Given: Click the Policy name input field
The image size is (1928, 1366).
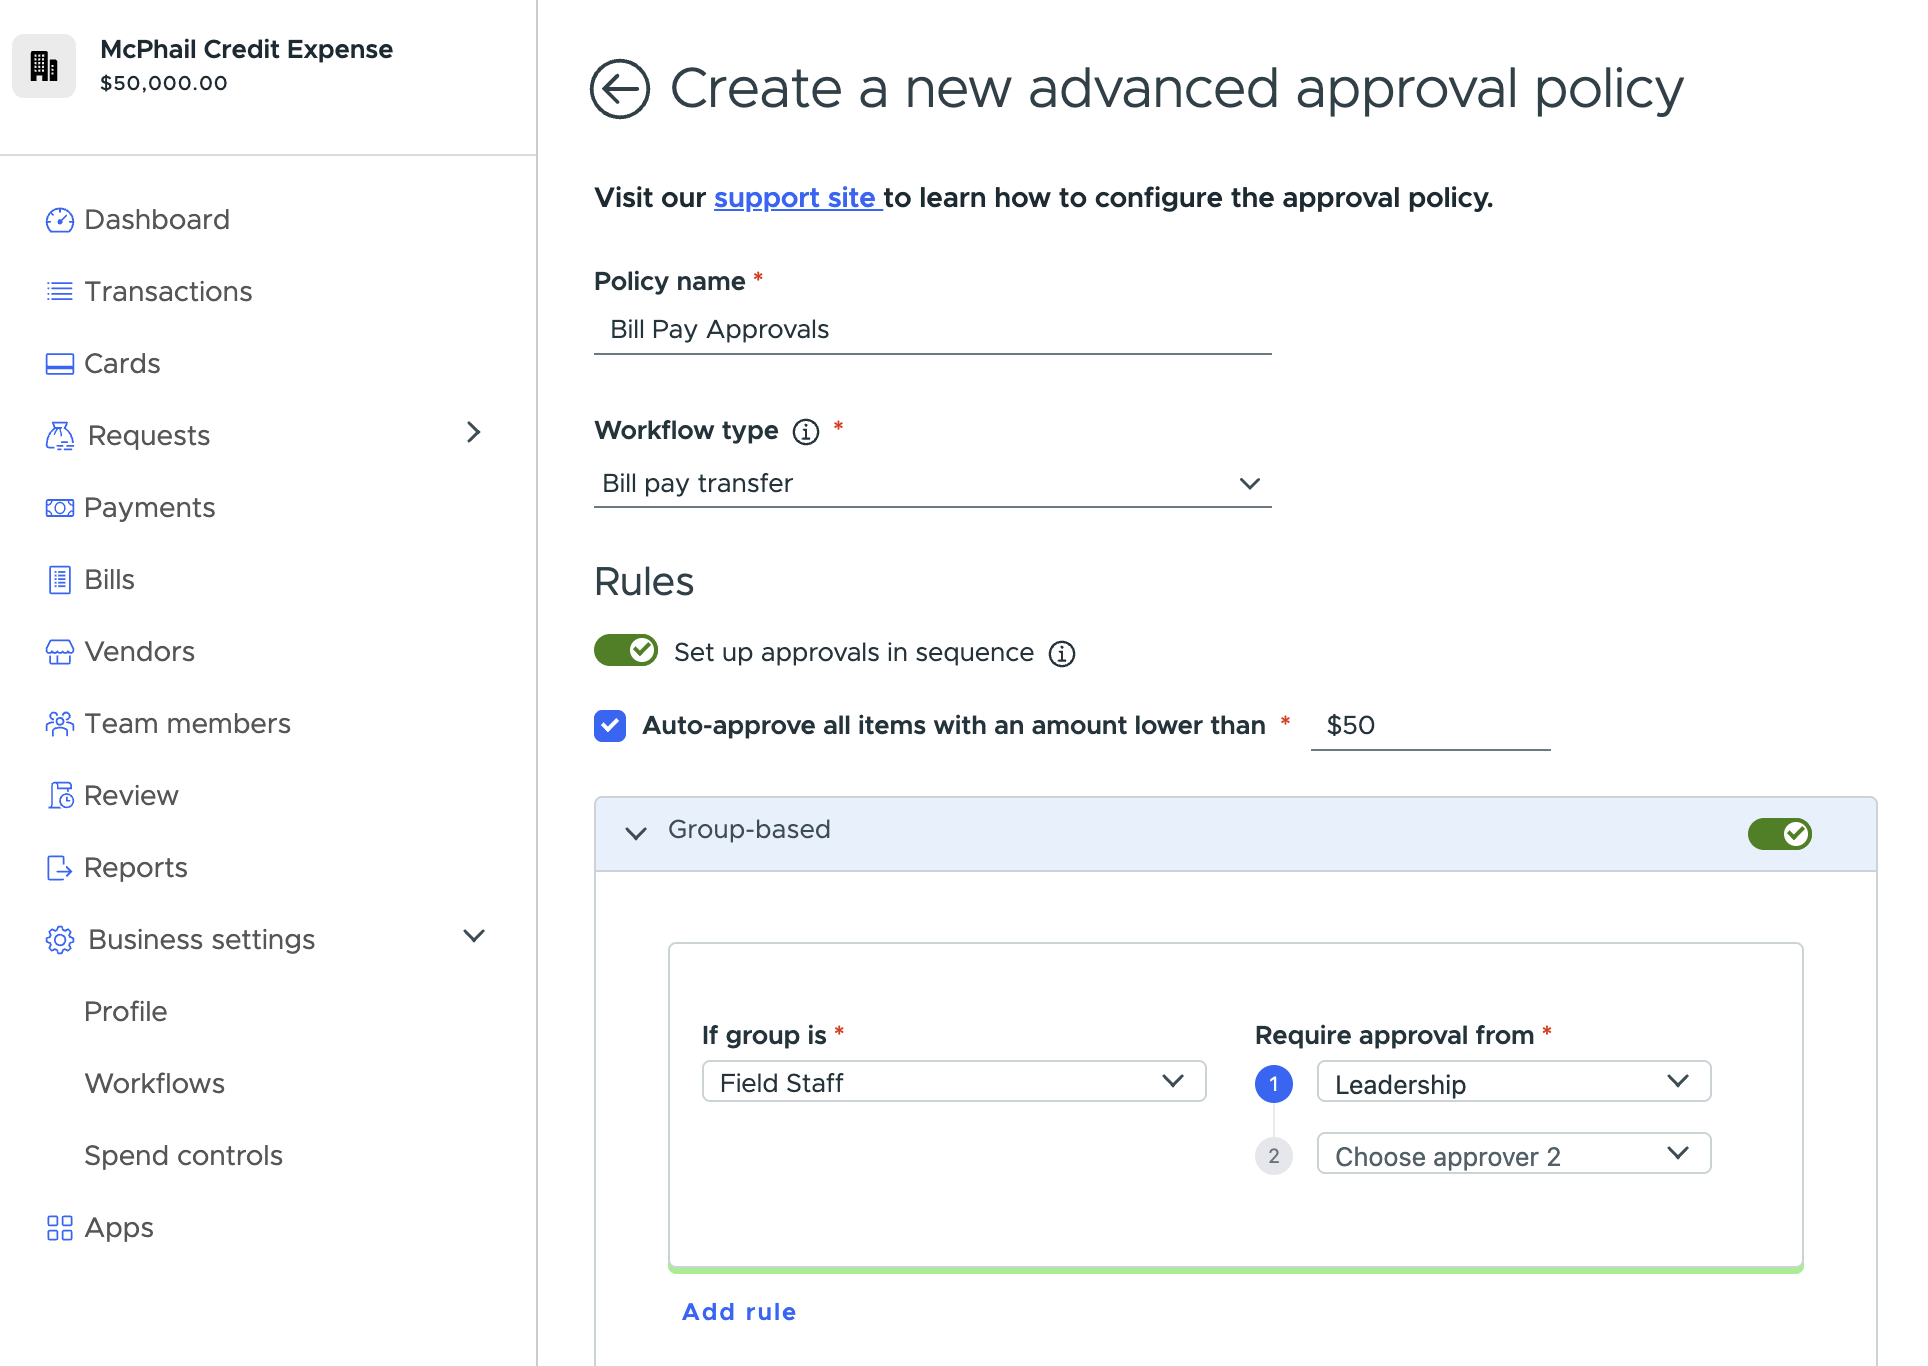Looking at the screenshot, I should [933, 330].
